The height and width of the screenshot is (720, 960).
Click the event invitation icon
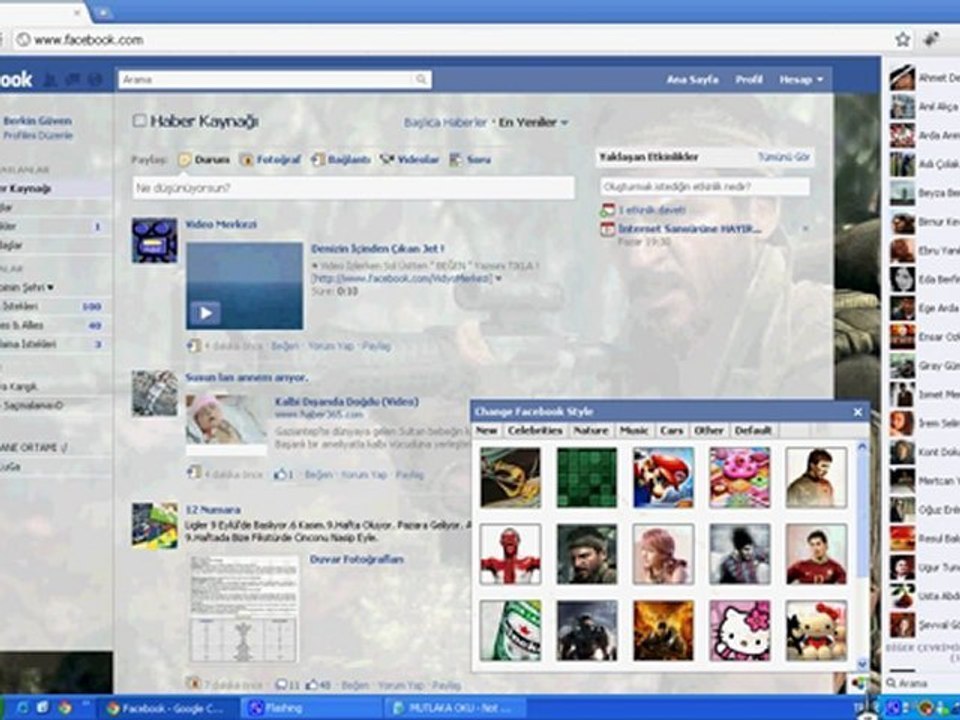(607, 210)
